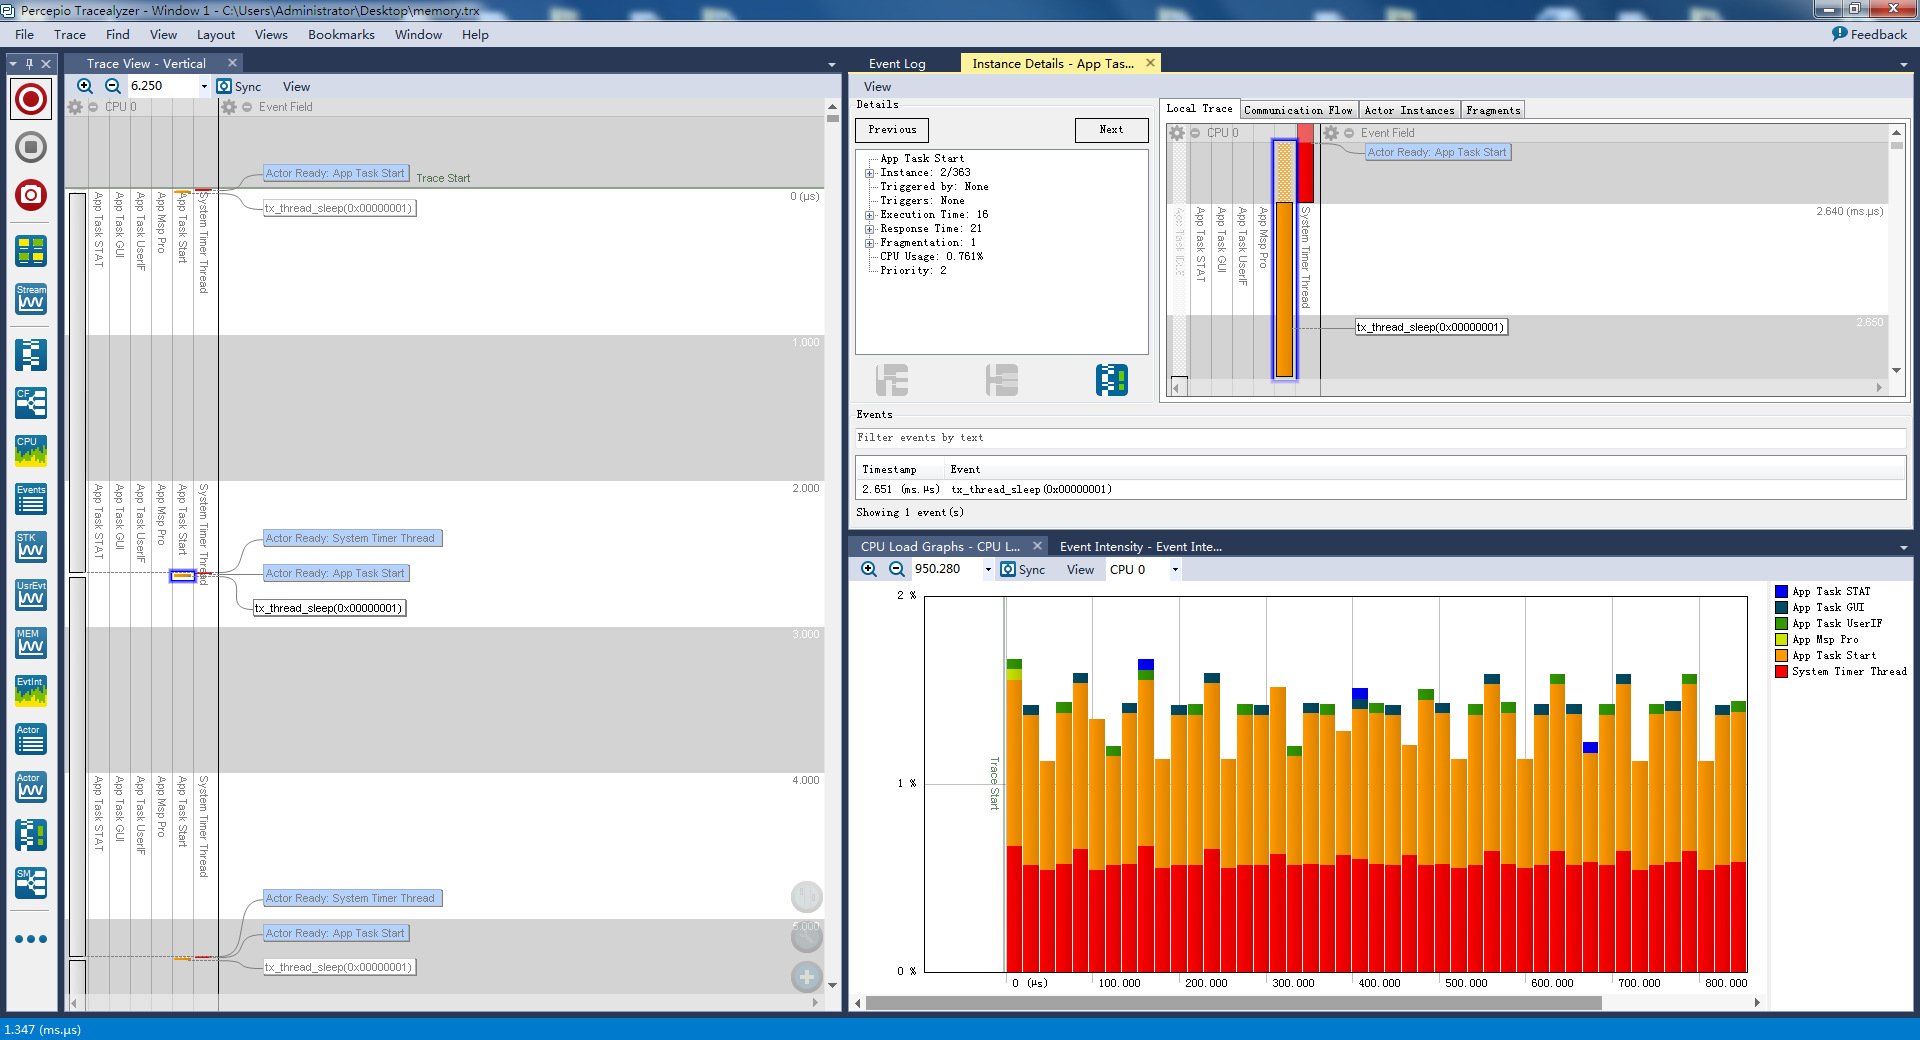Expand the Fragmentation: 1 node
The height and width of the screenshot is (1040, 1920).
[x=870, y=243]
